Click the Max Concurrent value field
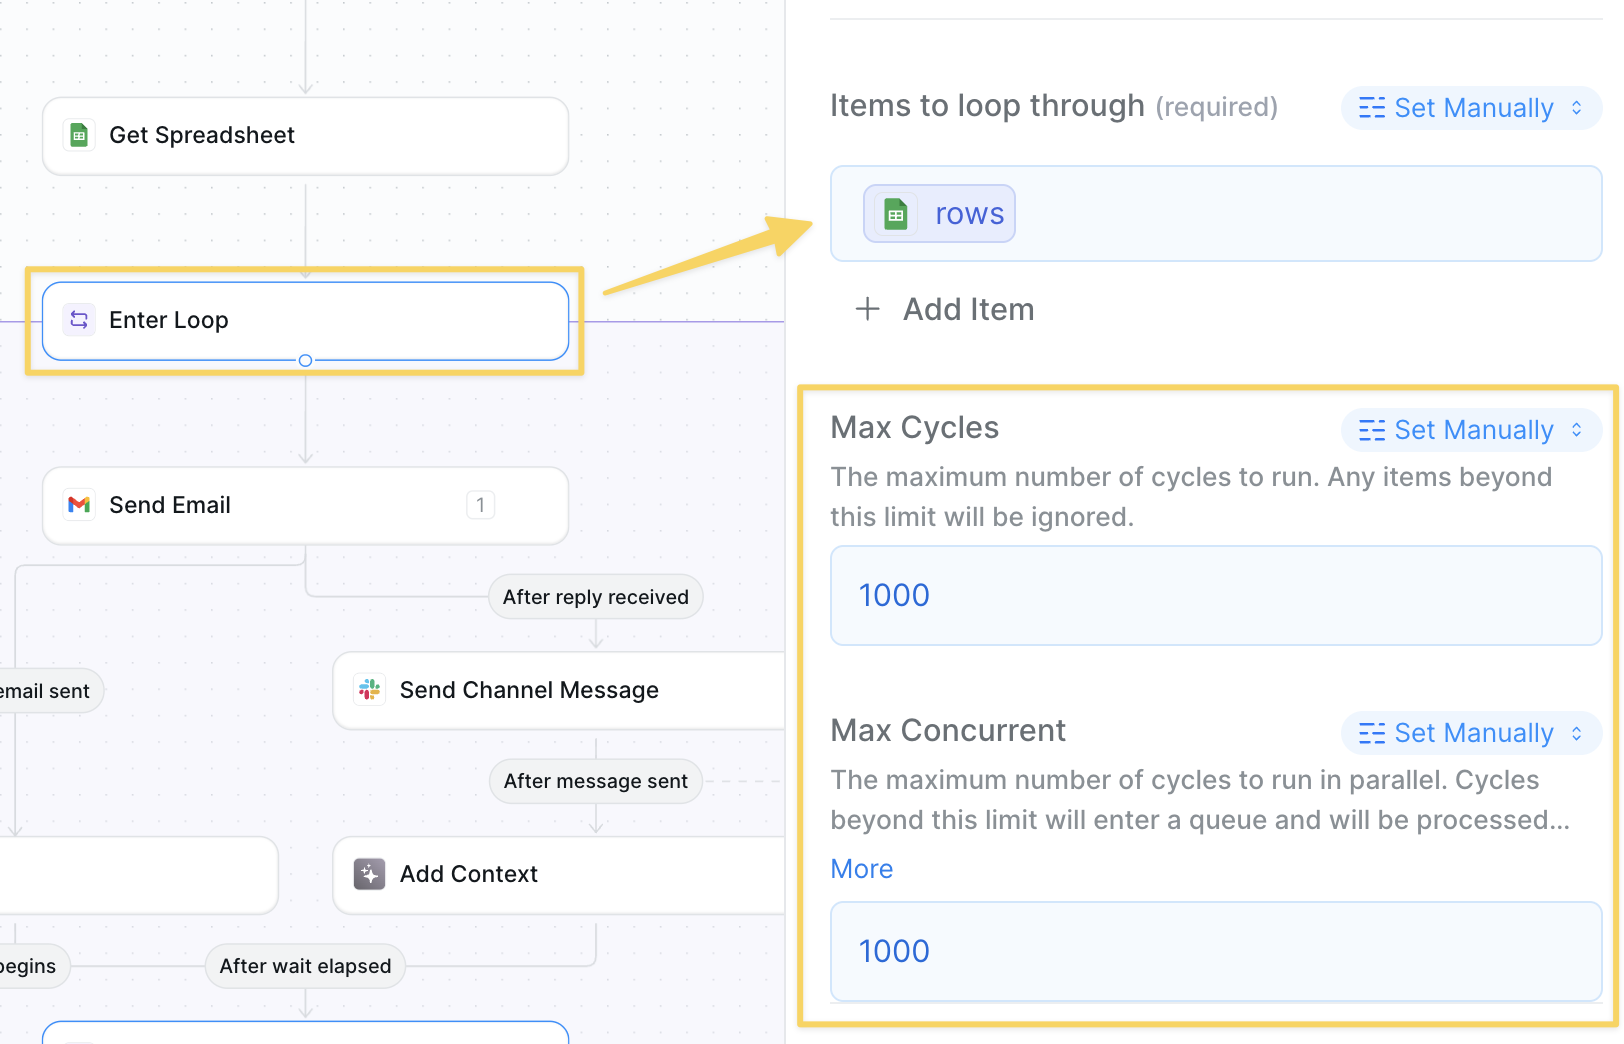The image size is (1624, 1044). pos(1216,951)
